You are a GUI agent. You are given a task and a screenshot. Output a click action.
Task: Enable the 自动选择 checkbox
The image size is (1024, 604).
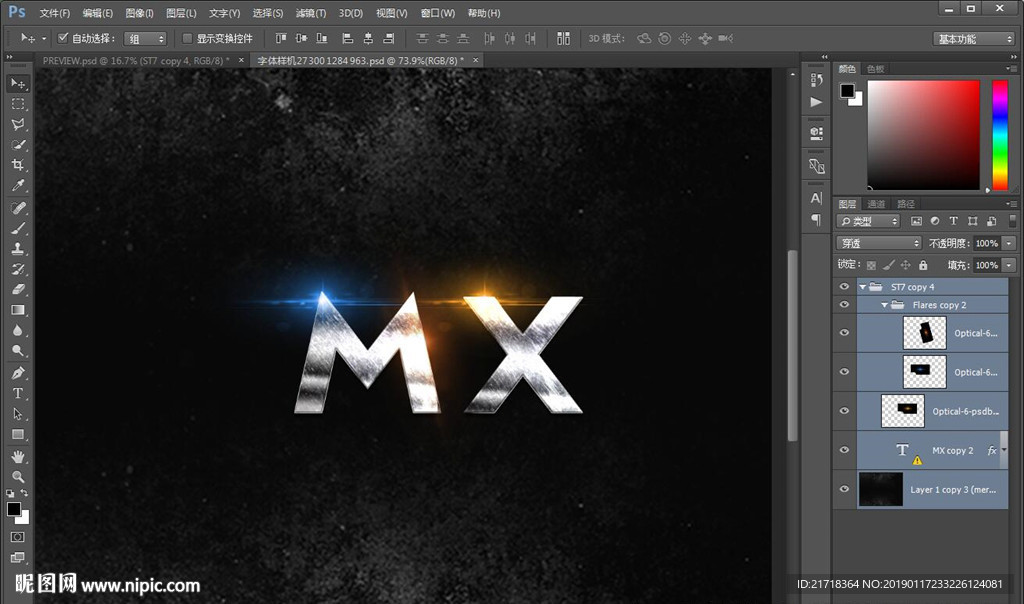(63, 38)
